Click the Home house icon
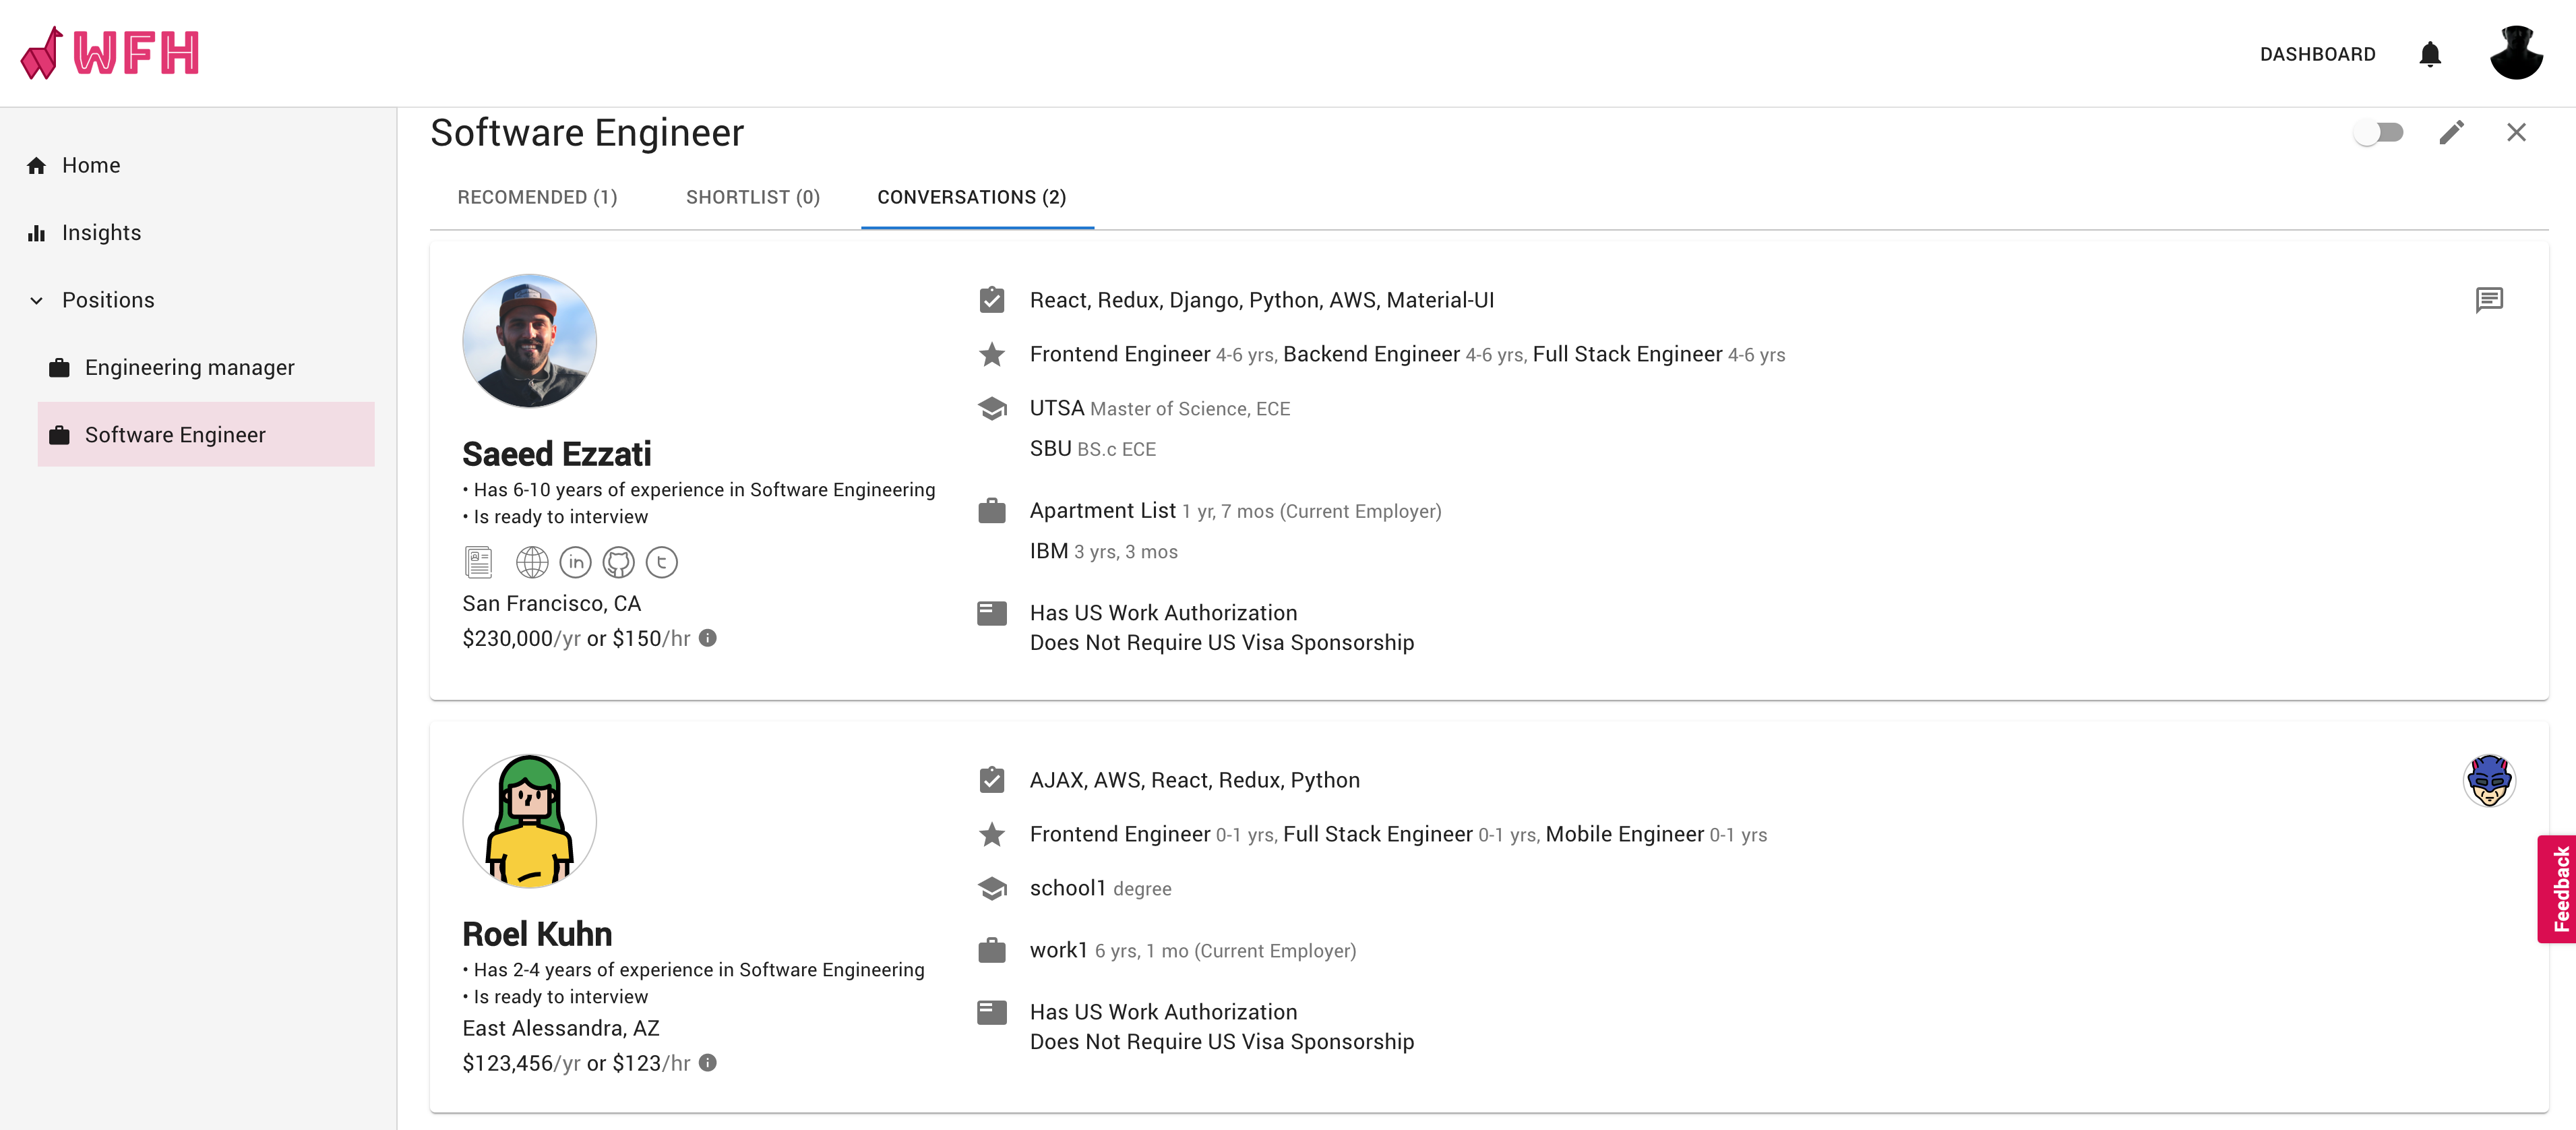2576x1130 pixels. click(x=37, y=165)
